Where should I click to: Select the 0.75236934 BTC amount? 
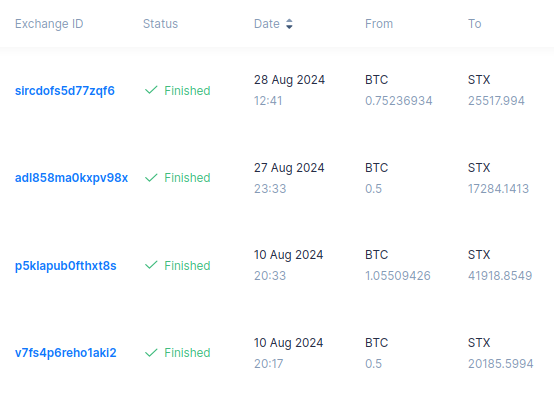399,101
